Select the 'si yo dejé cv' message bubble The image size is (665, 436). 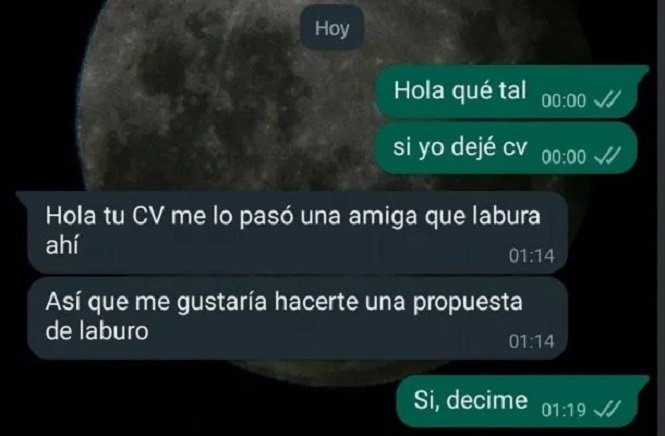(506, 148)
